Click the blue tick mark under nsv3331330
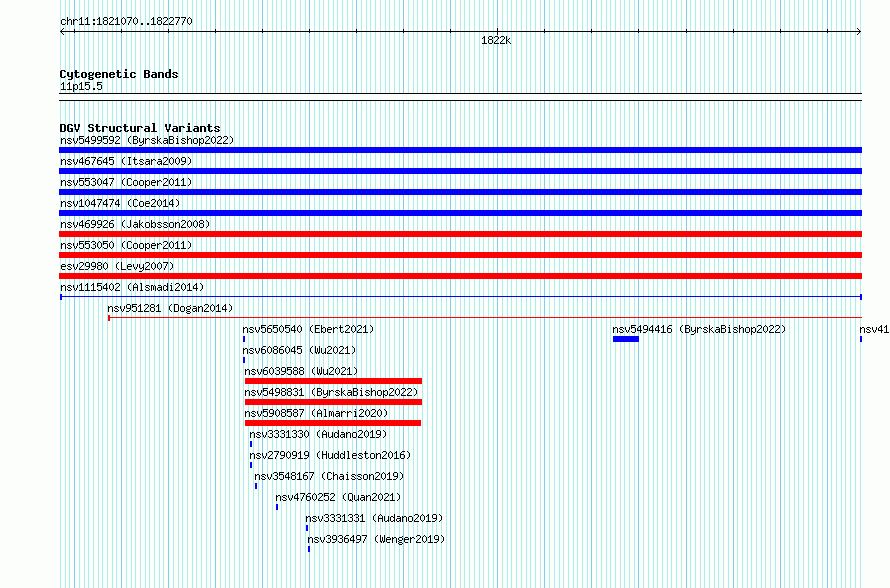Image resolution: width=890 pixels, height=588 pixels. pyautogui.click(x=251, y=444)
